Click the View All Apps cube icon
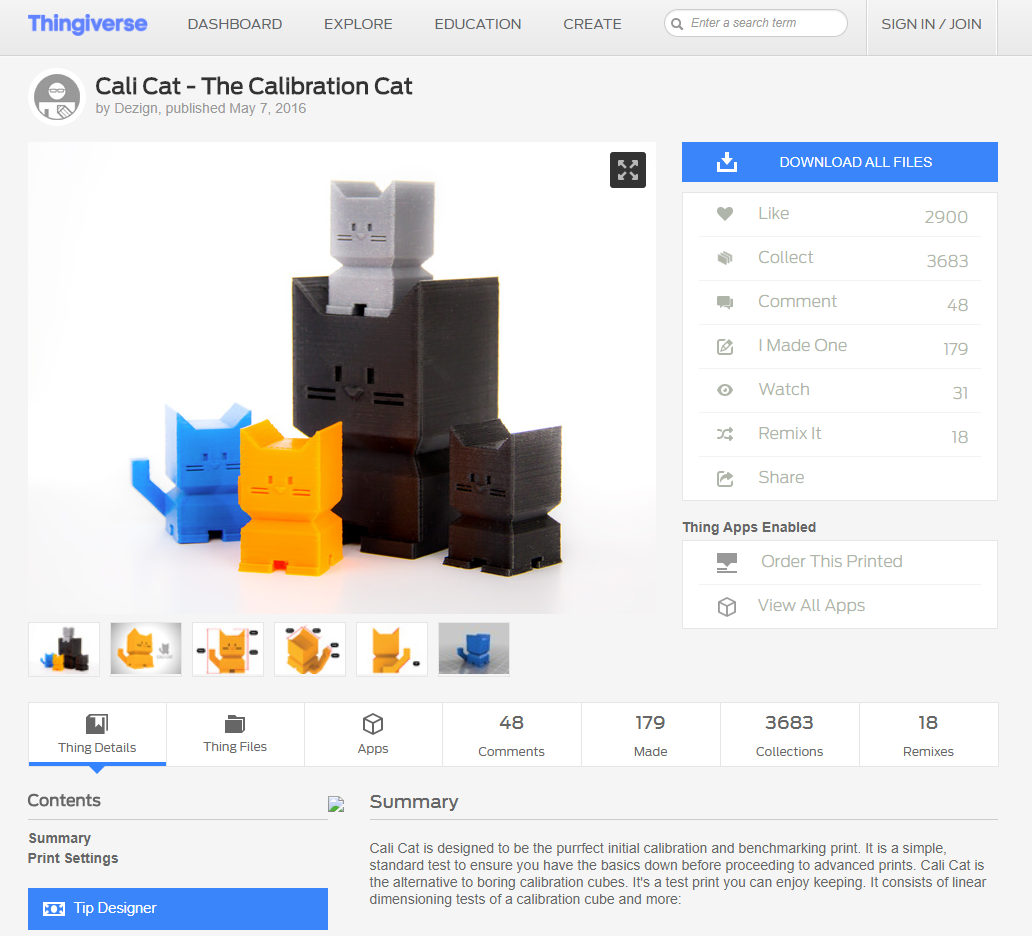 point(727,606)
